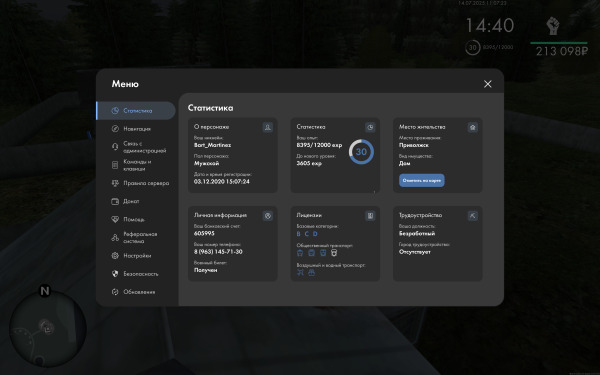Open the Обновления menu item
The height and width of the screenshot is (375, 600).
[135, 292]
